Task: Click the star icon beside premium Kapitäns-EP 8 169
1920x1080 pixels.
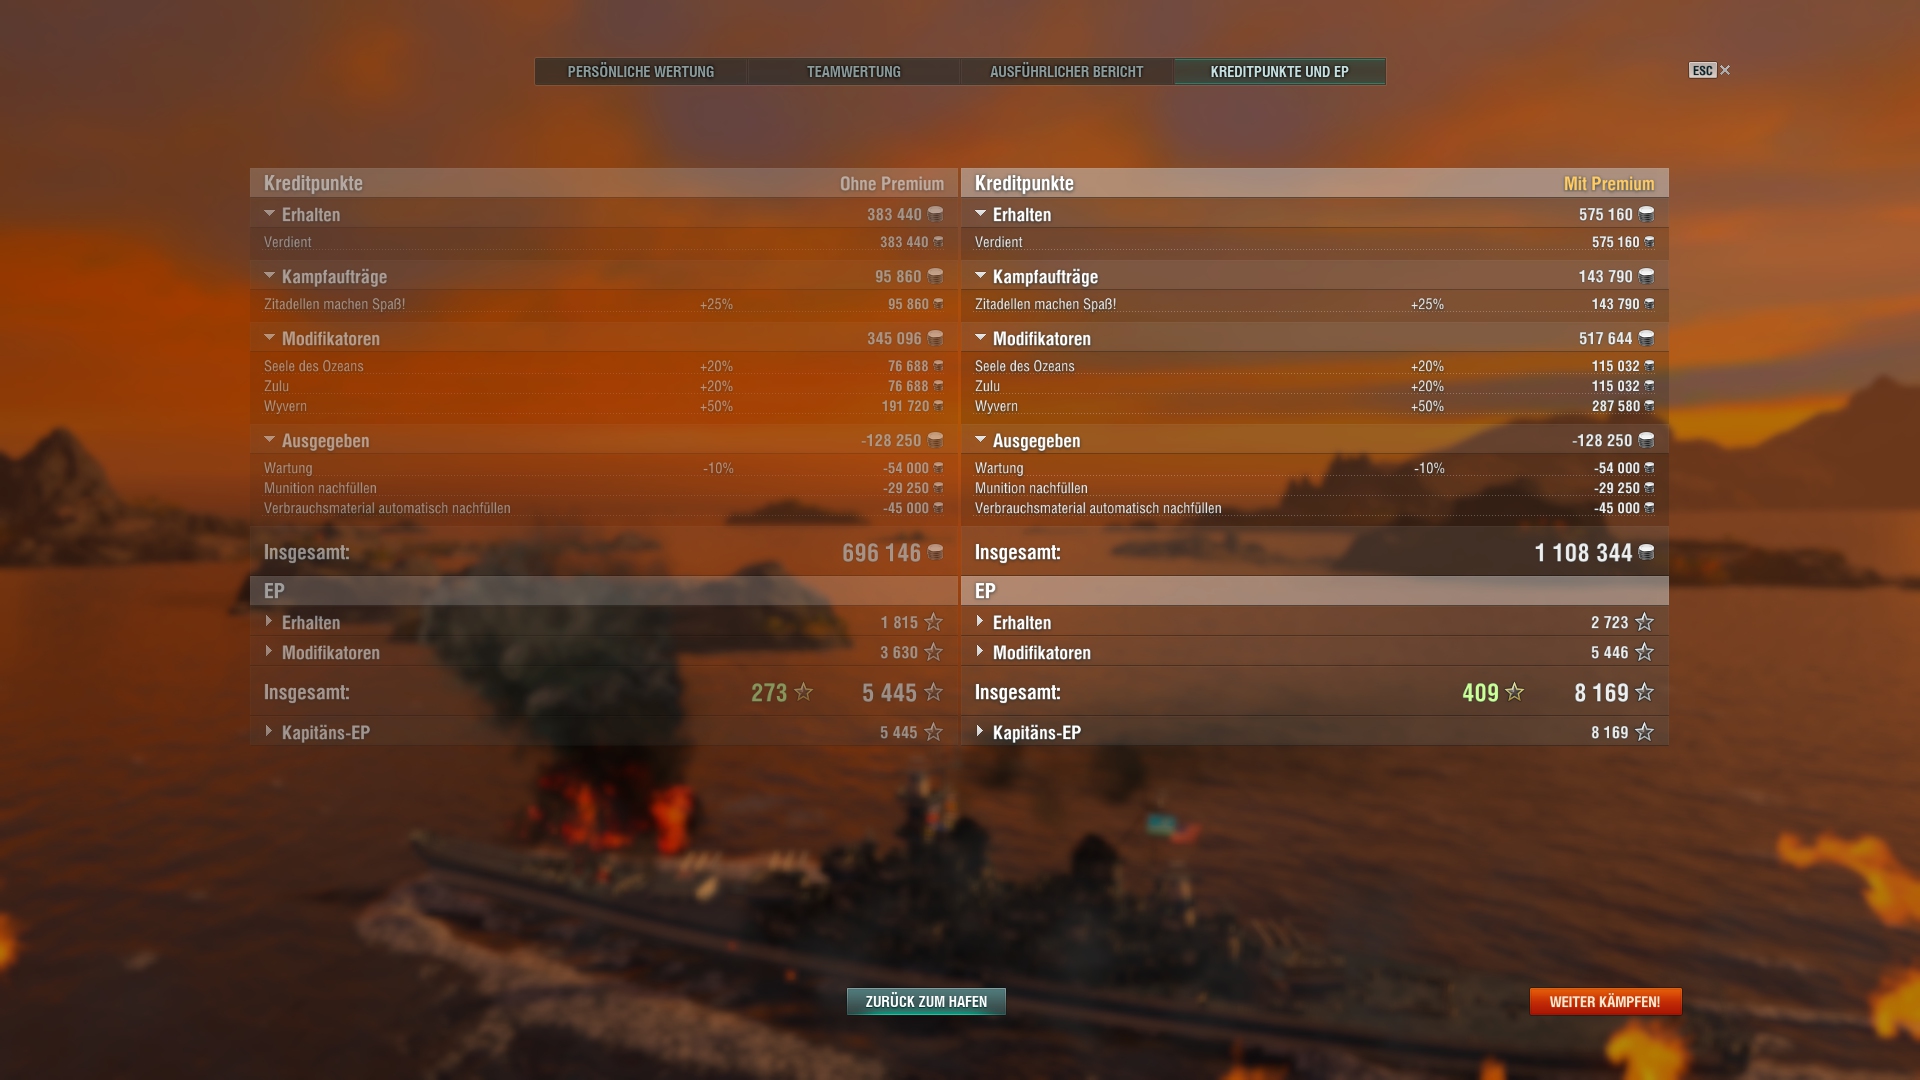Action: click(x=1645, y=732)
